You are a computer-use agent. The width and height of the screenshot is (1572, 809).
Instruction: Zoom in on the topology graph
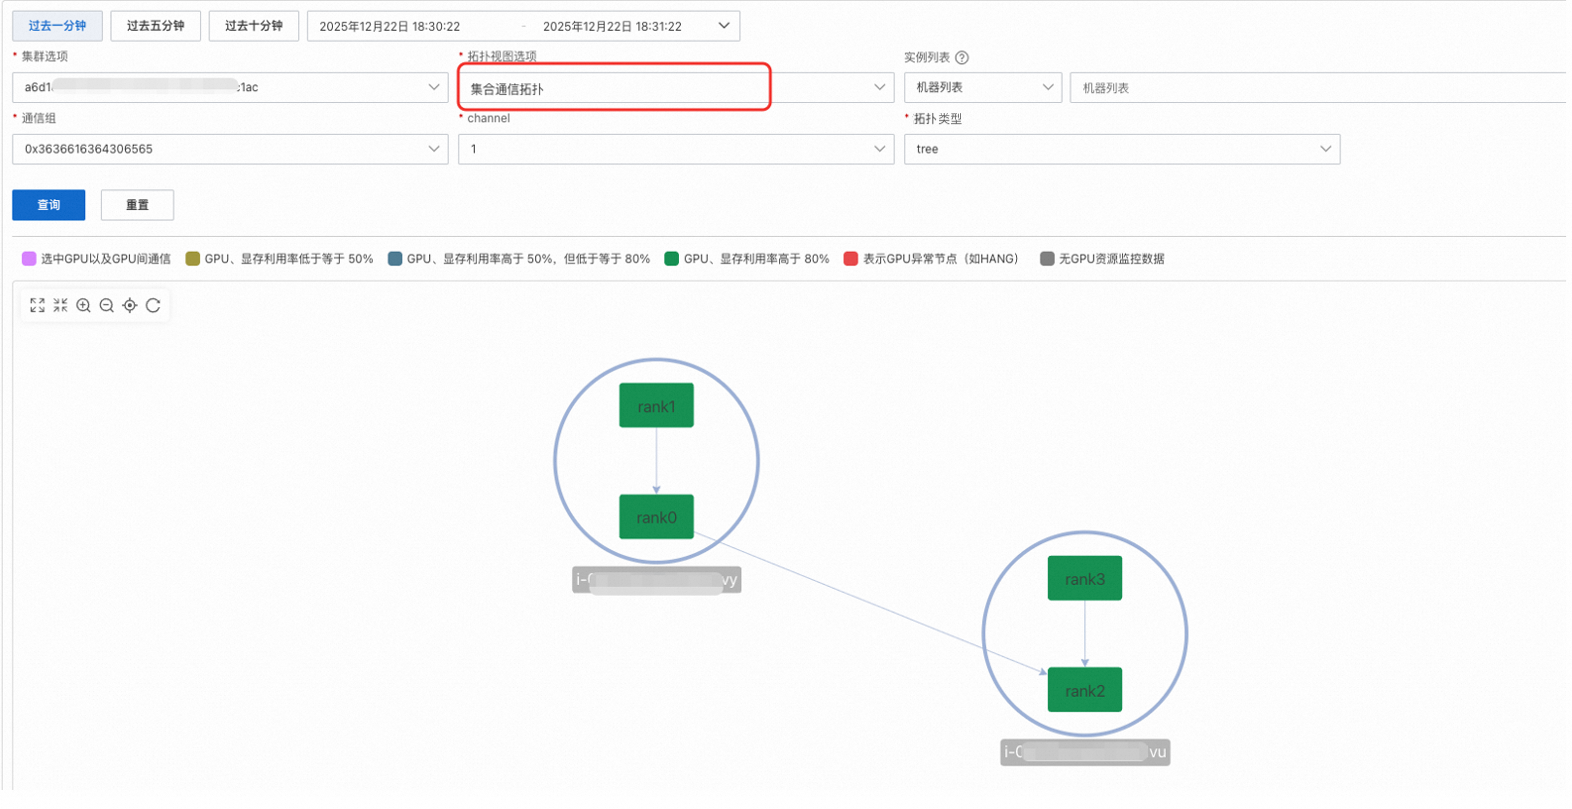(84, 305)
